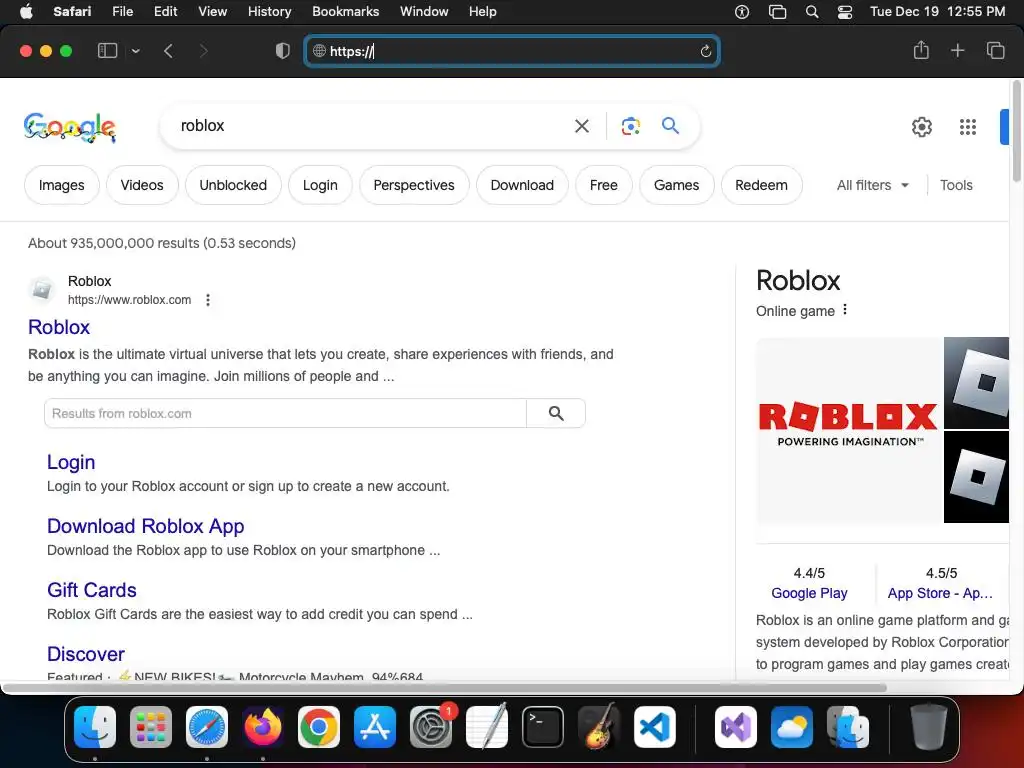Open more options for Roblox result

(x=208, y=300)
